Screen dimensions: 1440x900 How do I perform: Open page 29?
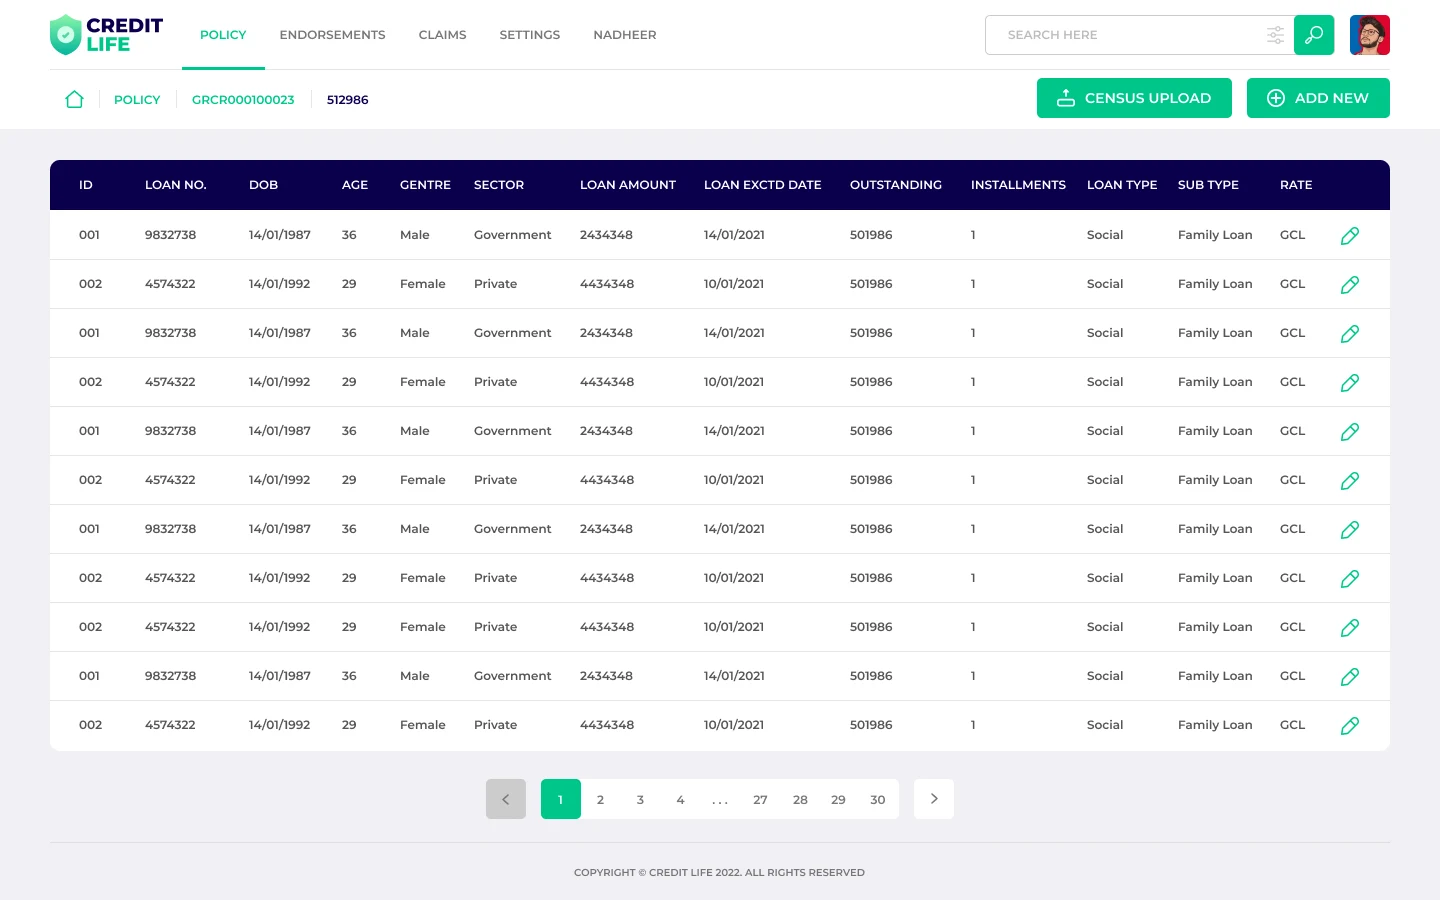click(838, 800)
